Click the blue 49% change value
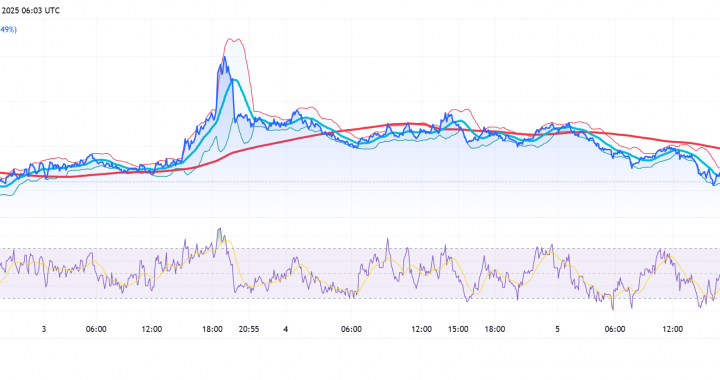The width and height of the screenshot is (720, 380). 8,30
